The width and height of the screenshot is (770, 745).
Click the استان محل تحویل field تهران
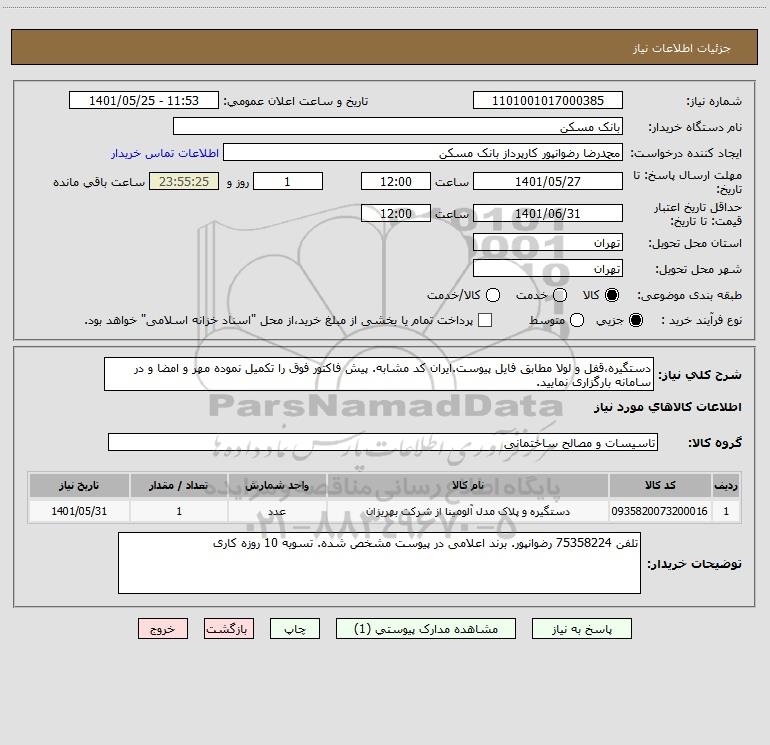pos(548,242)
